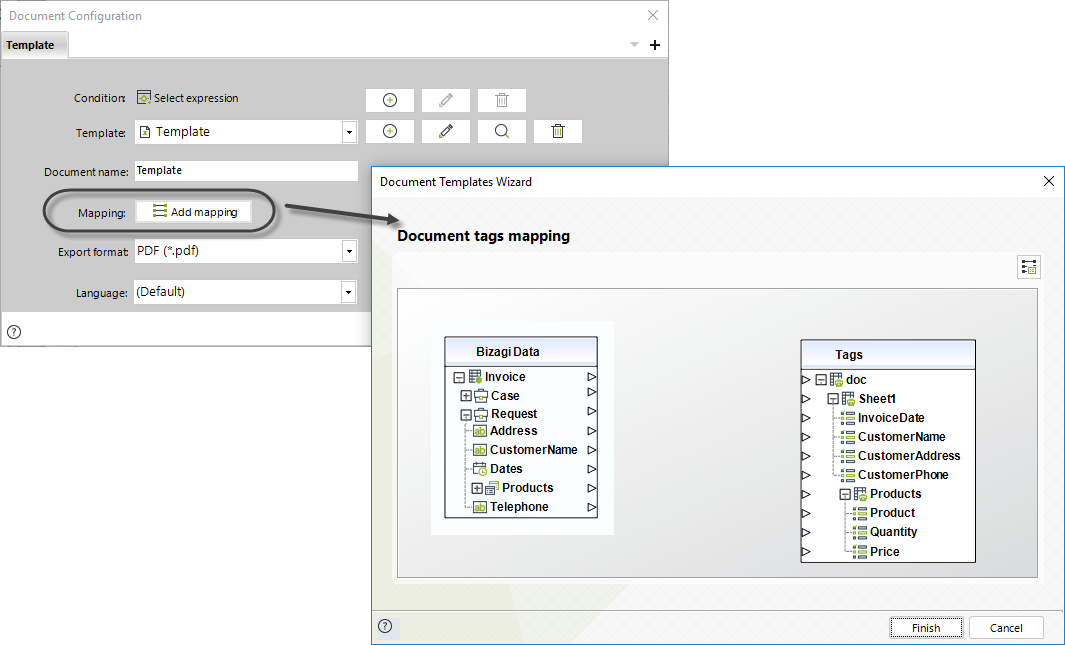Open the tab list dropdown arrow
This screenshot has height=645, width=1065.
634,45
